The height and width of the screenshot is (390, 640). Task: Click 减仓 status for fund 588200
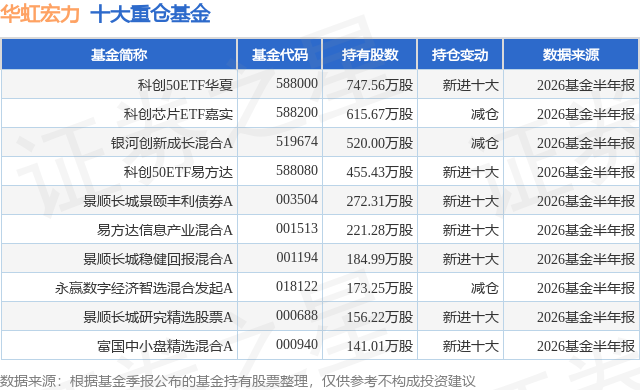pyautogui.click(x=484, y=114)
